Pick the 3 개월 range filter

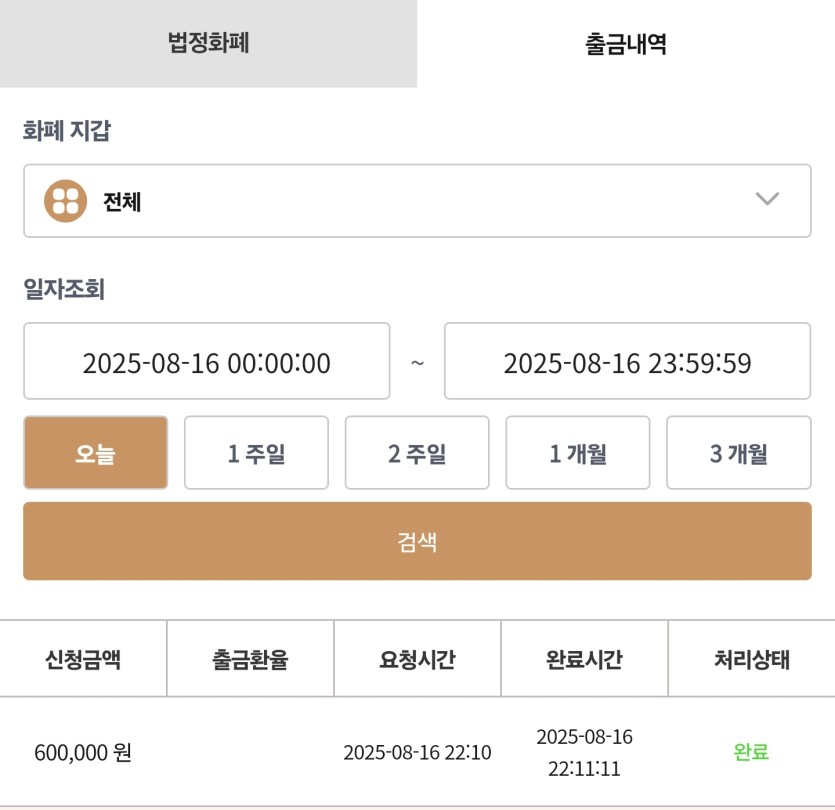point(739,453)
